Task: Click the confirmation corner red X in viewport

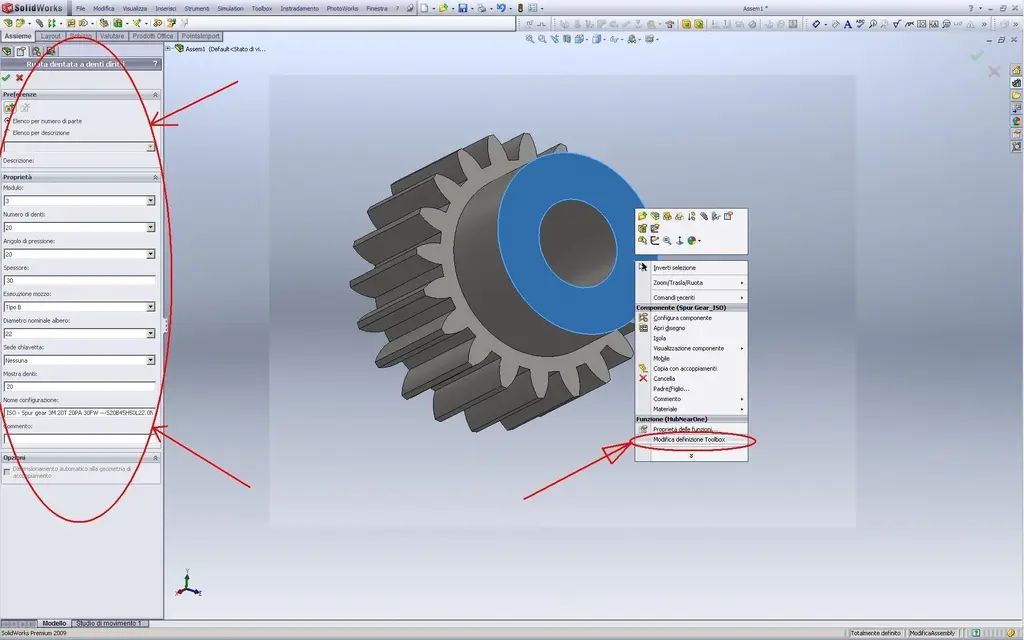Action: [994, 71]
